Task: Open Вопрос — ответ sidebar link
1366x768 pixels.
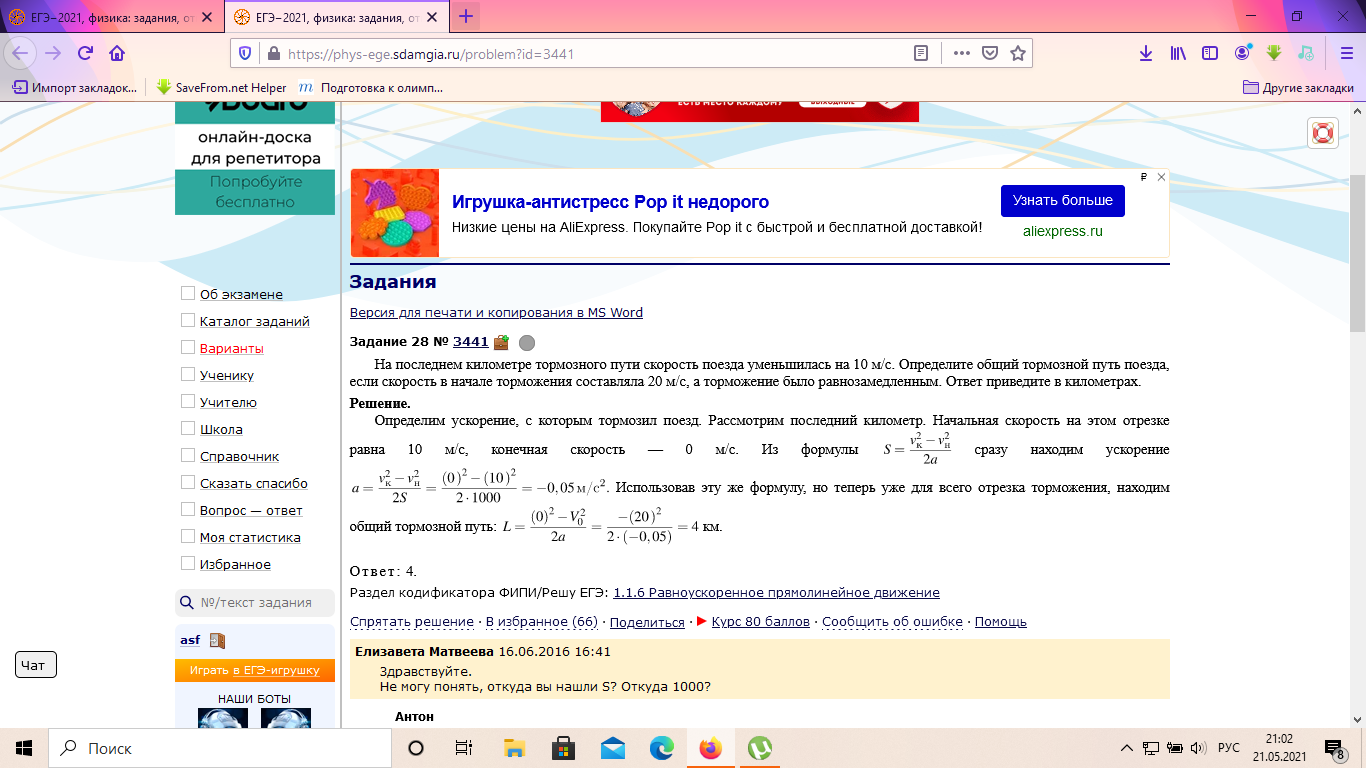Action: coord(251,510)
